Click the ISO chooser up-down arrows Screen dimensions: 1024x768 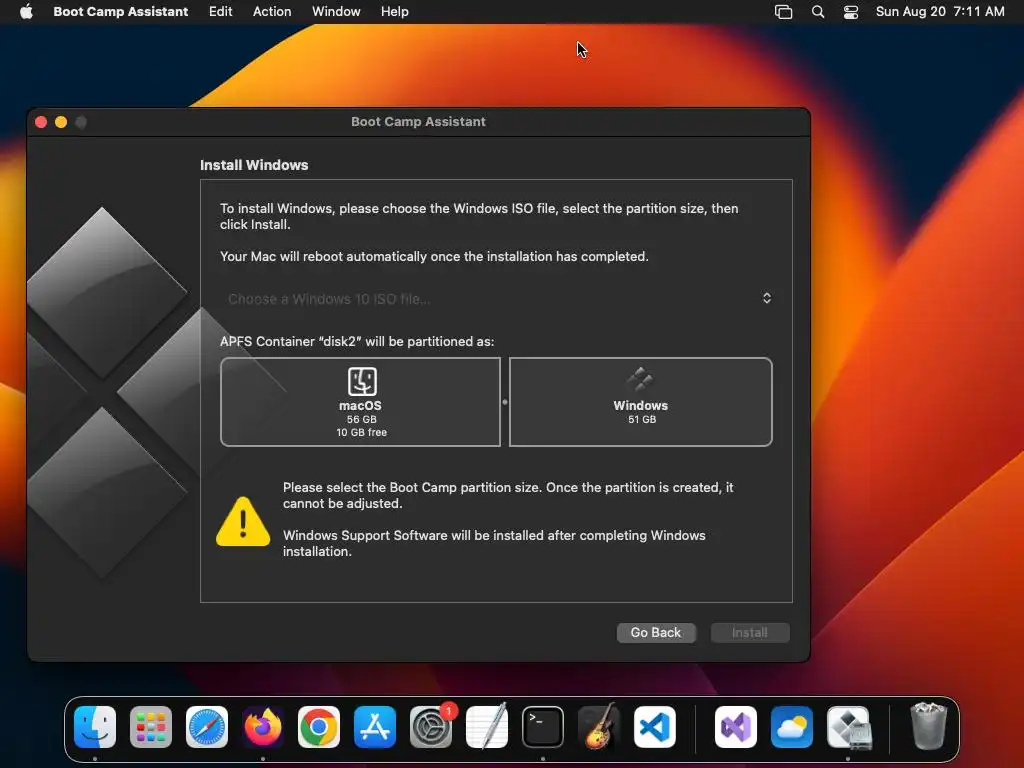pyautogui.click(x=767, y=298)
